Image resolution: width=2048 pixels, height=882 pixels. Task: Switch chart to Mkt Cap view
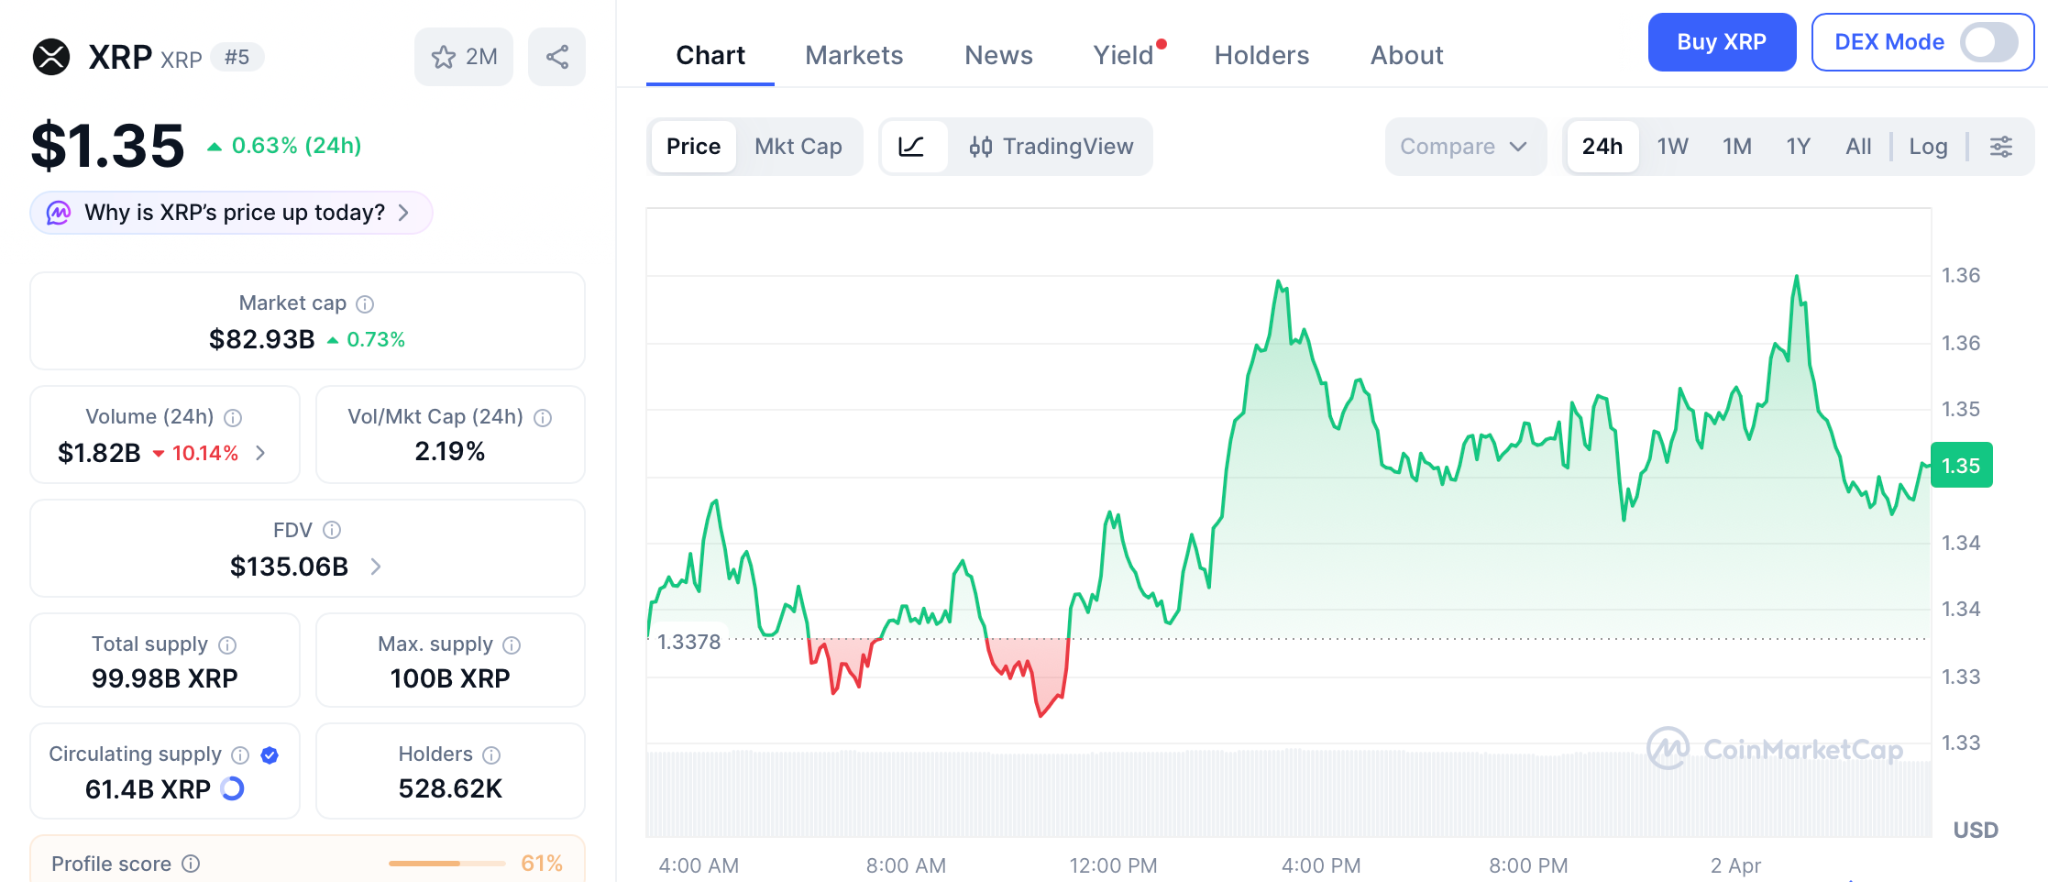(x=798, y=147)
